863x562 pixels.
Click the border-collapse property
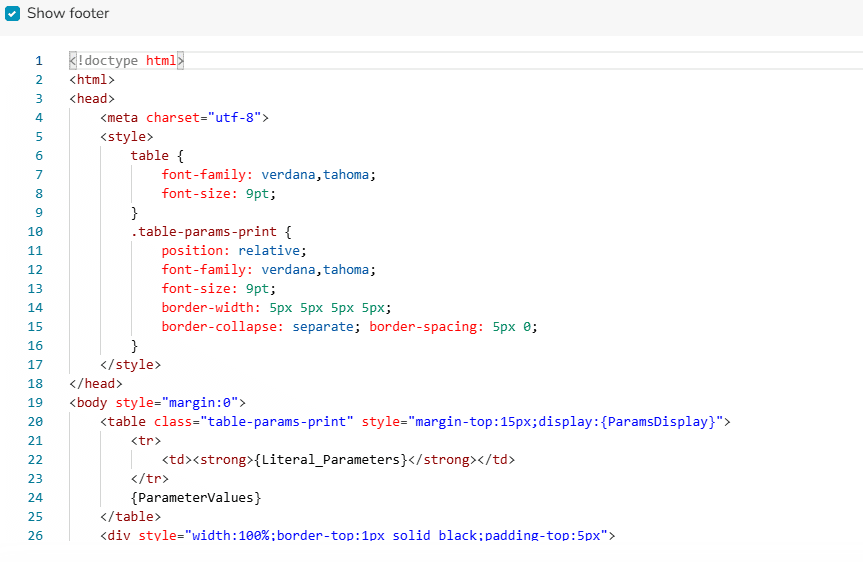225,327
